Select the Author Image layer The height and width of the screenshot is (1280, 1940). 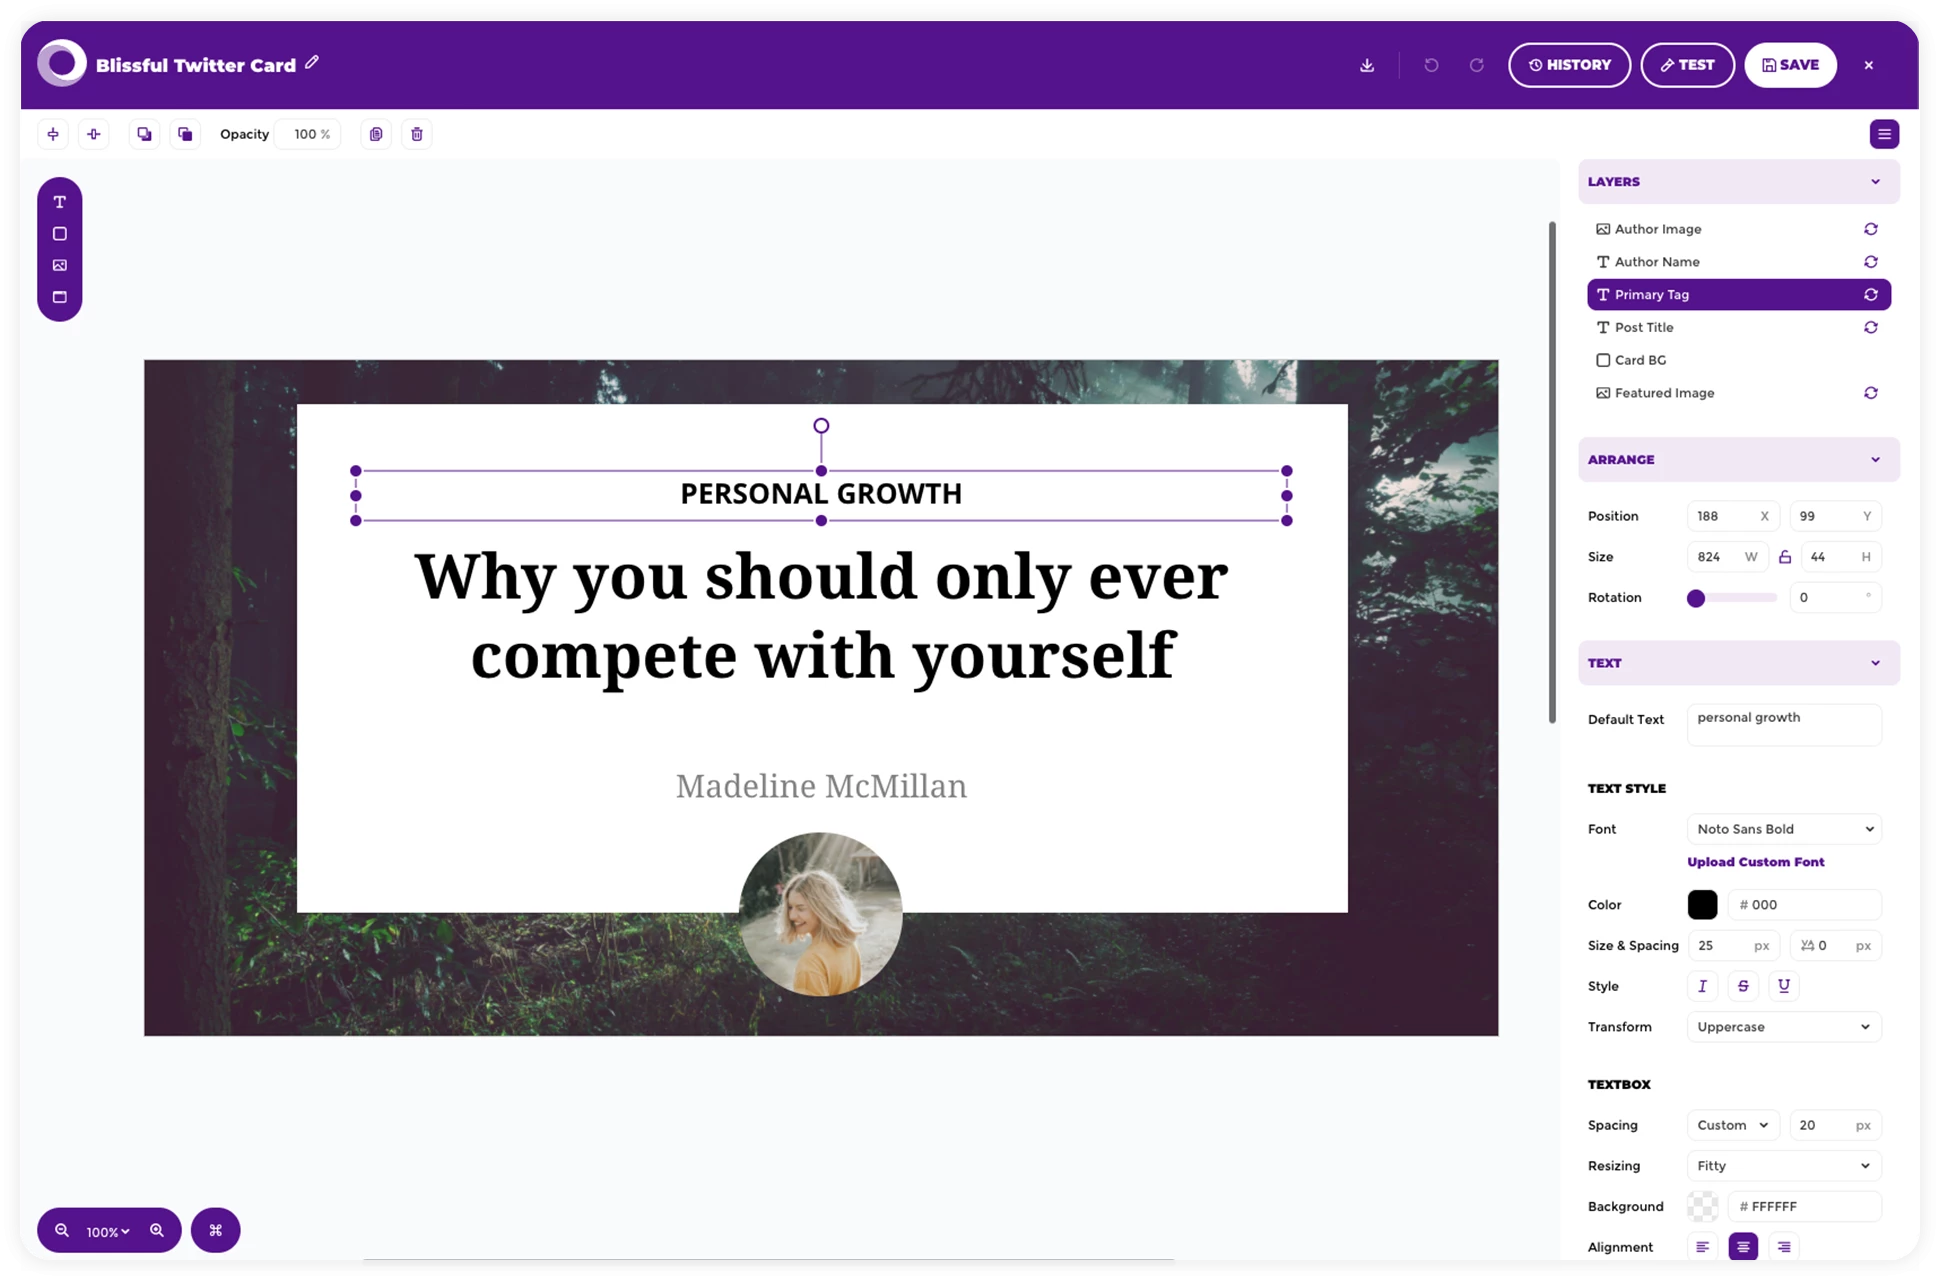click(1739, 229)
